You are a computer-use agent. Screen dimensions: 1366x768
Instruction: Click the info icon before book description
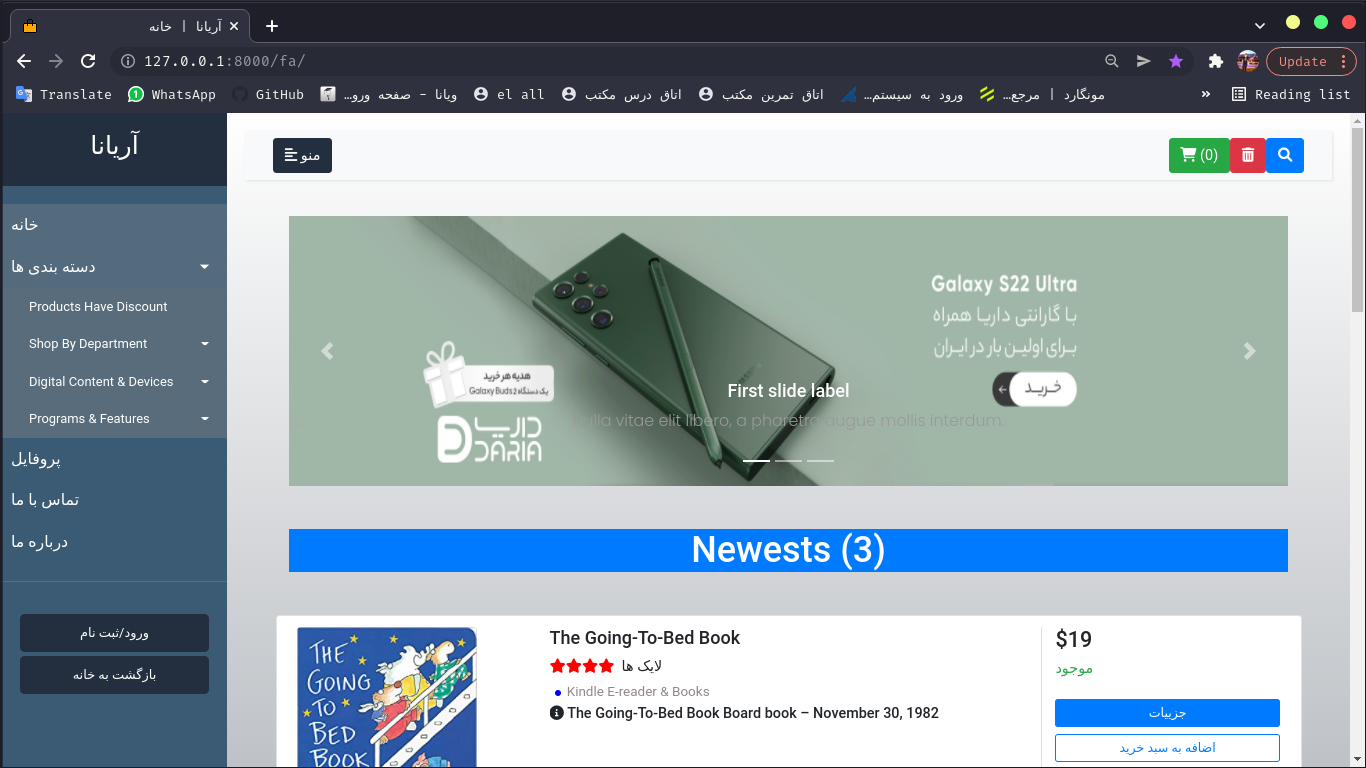[556, 713]
